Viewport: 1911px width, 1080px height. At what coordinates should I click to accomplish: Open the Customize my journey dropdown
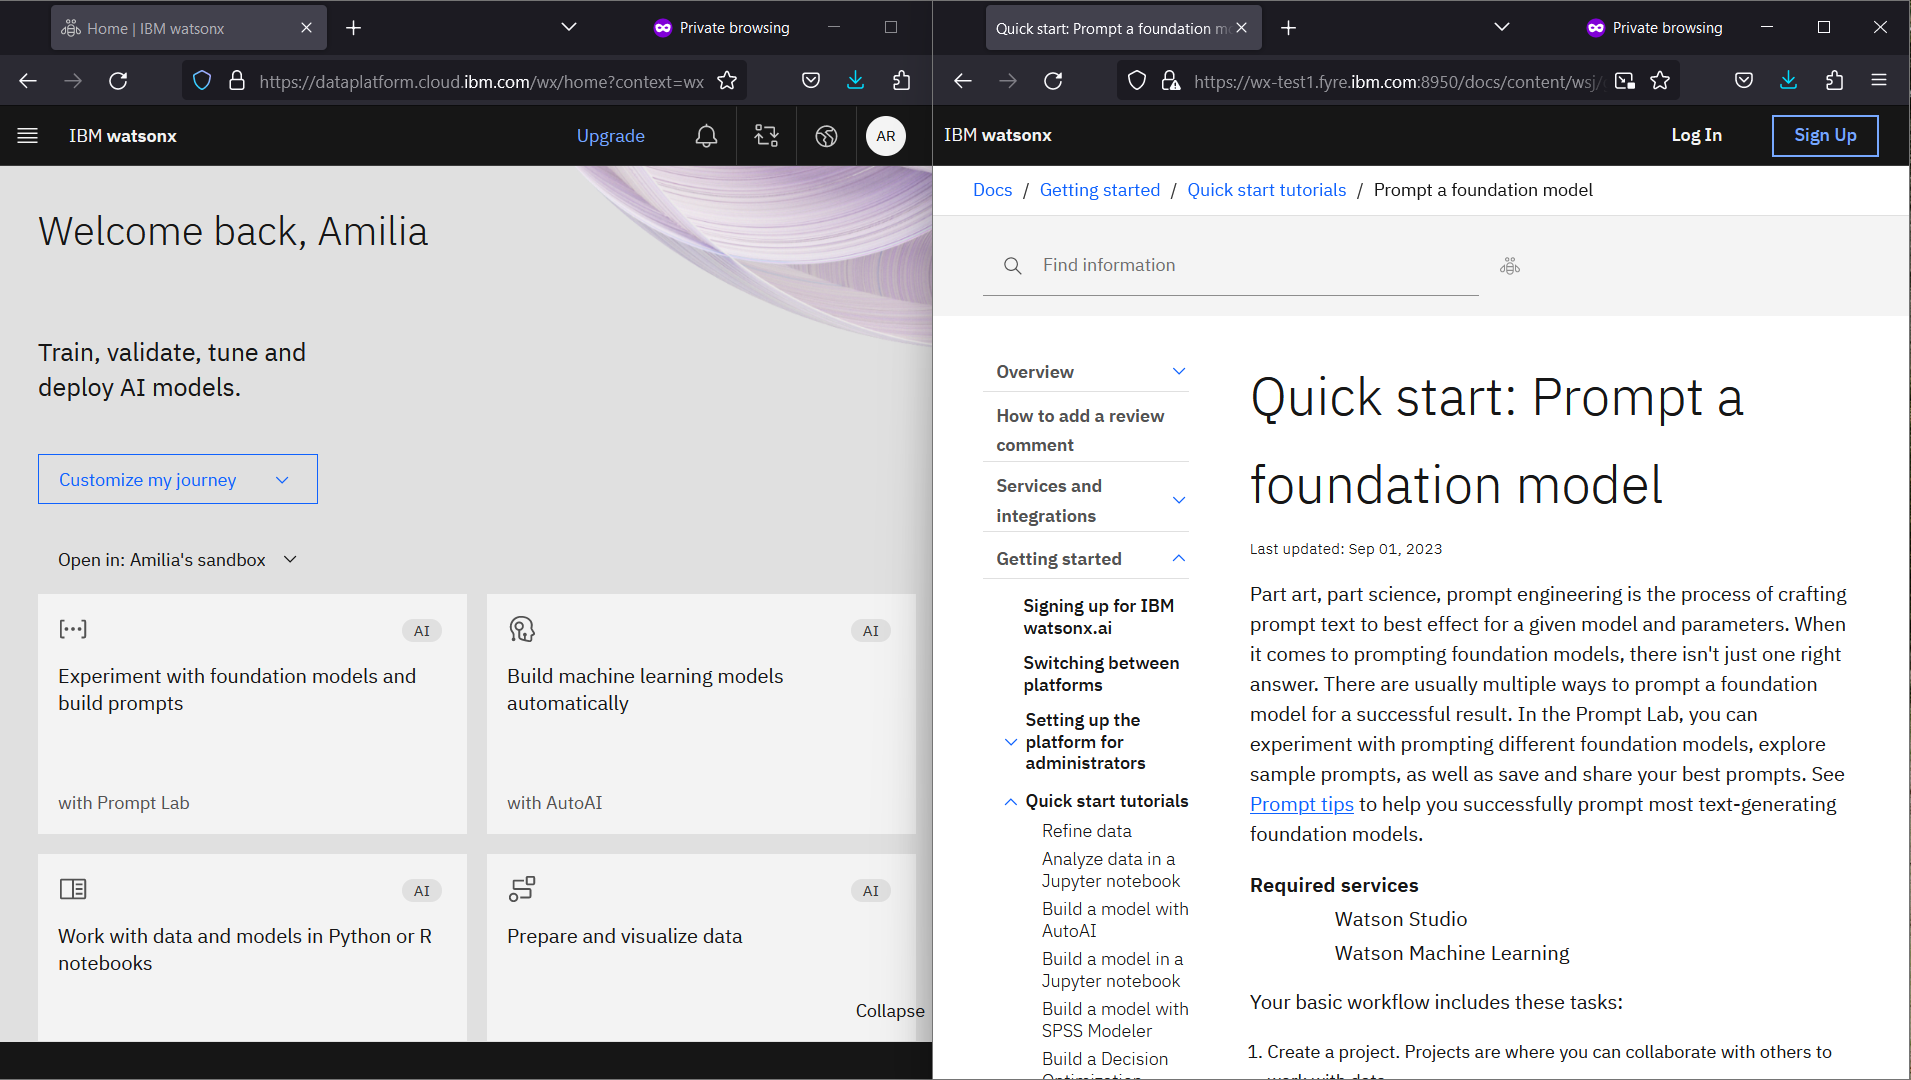coord(177,479)
